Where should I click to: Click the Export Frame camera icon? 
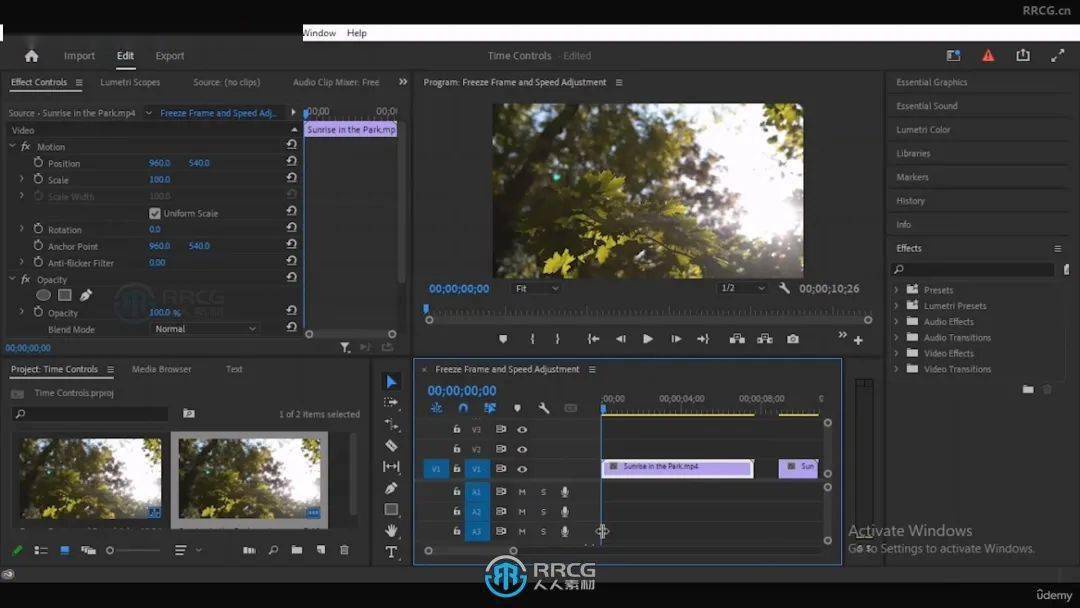(x=792, y=339)
